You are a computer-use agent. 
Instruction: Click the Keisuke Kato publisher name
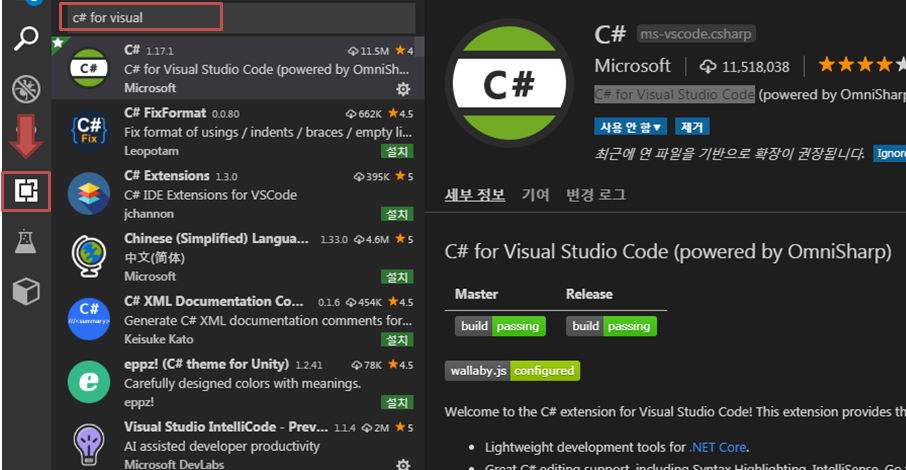[159, 339]
